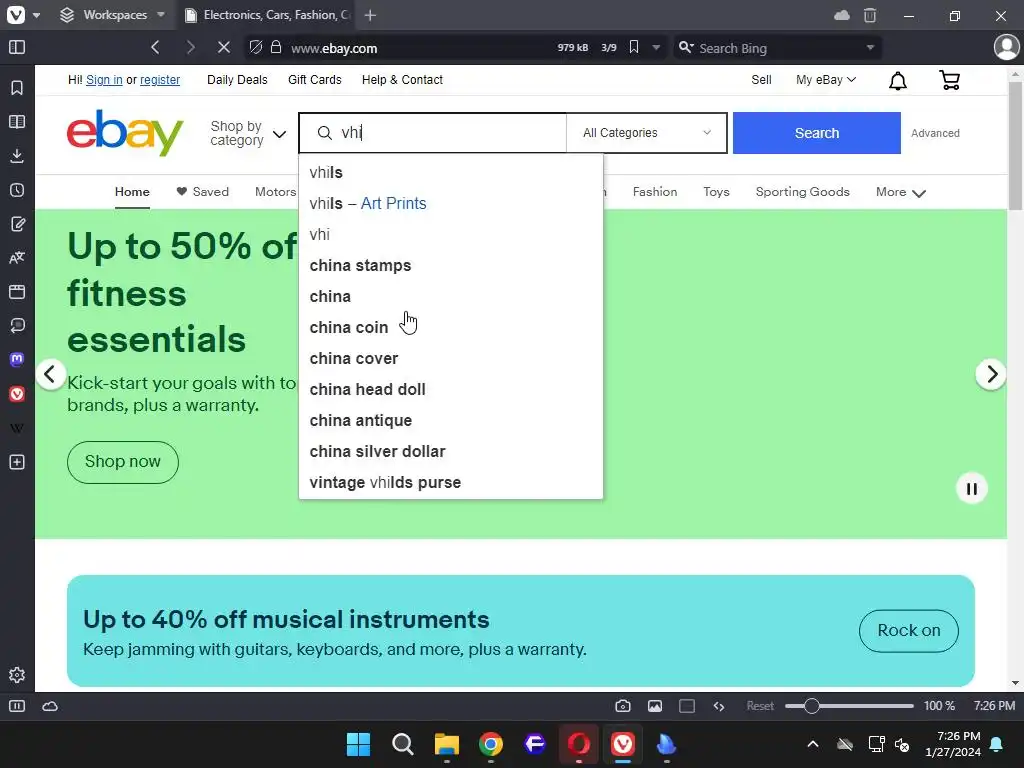Click the register link
Viewport: 1024px width, 768px height.
coord(160,80)
